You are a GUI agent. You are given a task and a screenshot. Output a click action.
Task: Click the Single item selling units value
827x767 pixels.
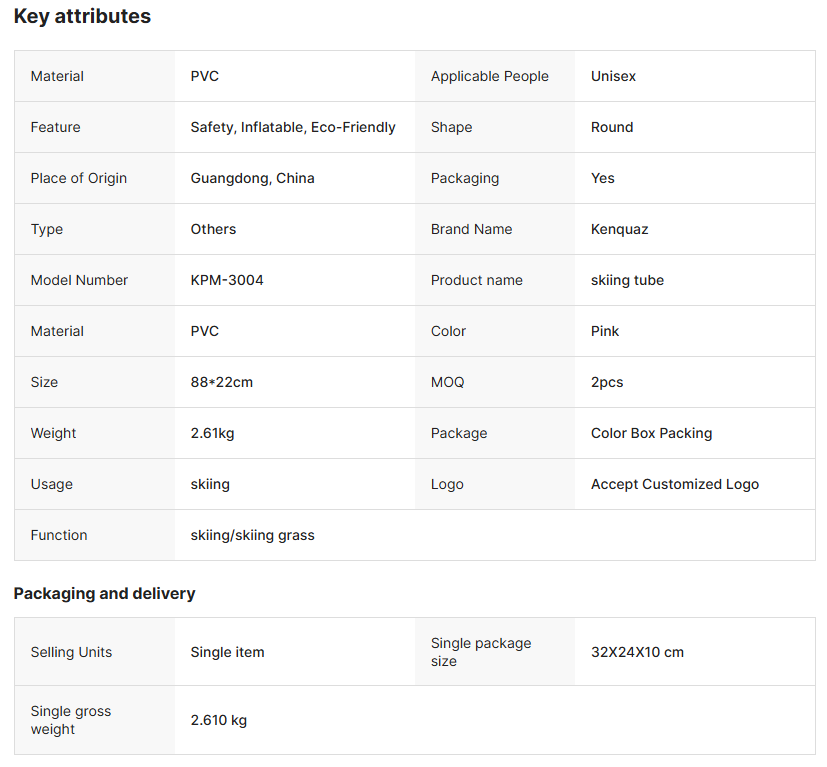[x=227, y=652]
